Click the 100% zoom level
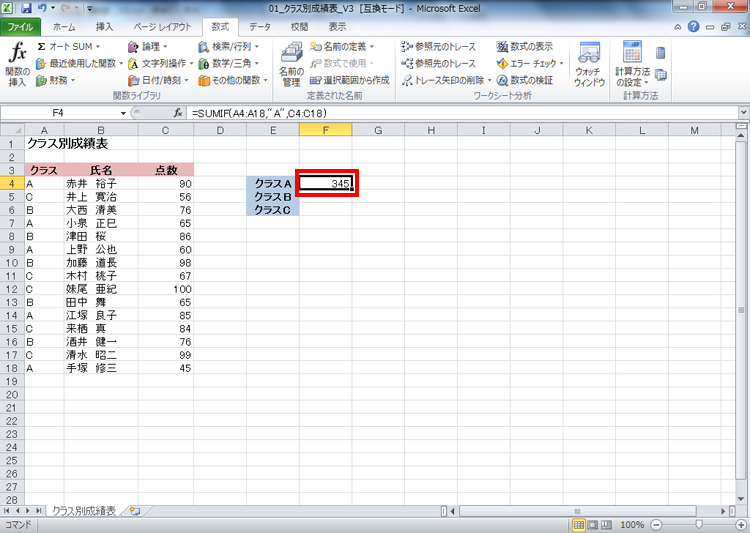This screenshot has height=533, width=750. click(x=632, y=525)
